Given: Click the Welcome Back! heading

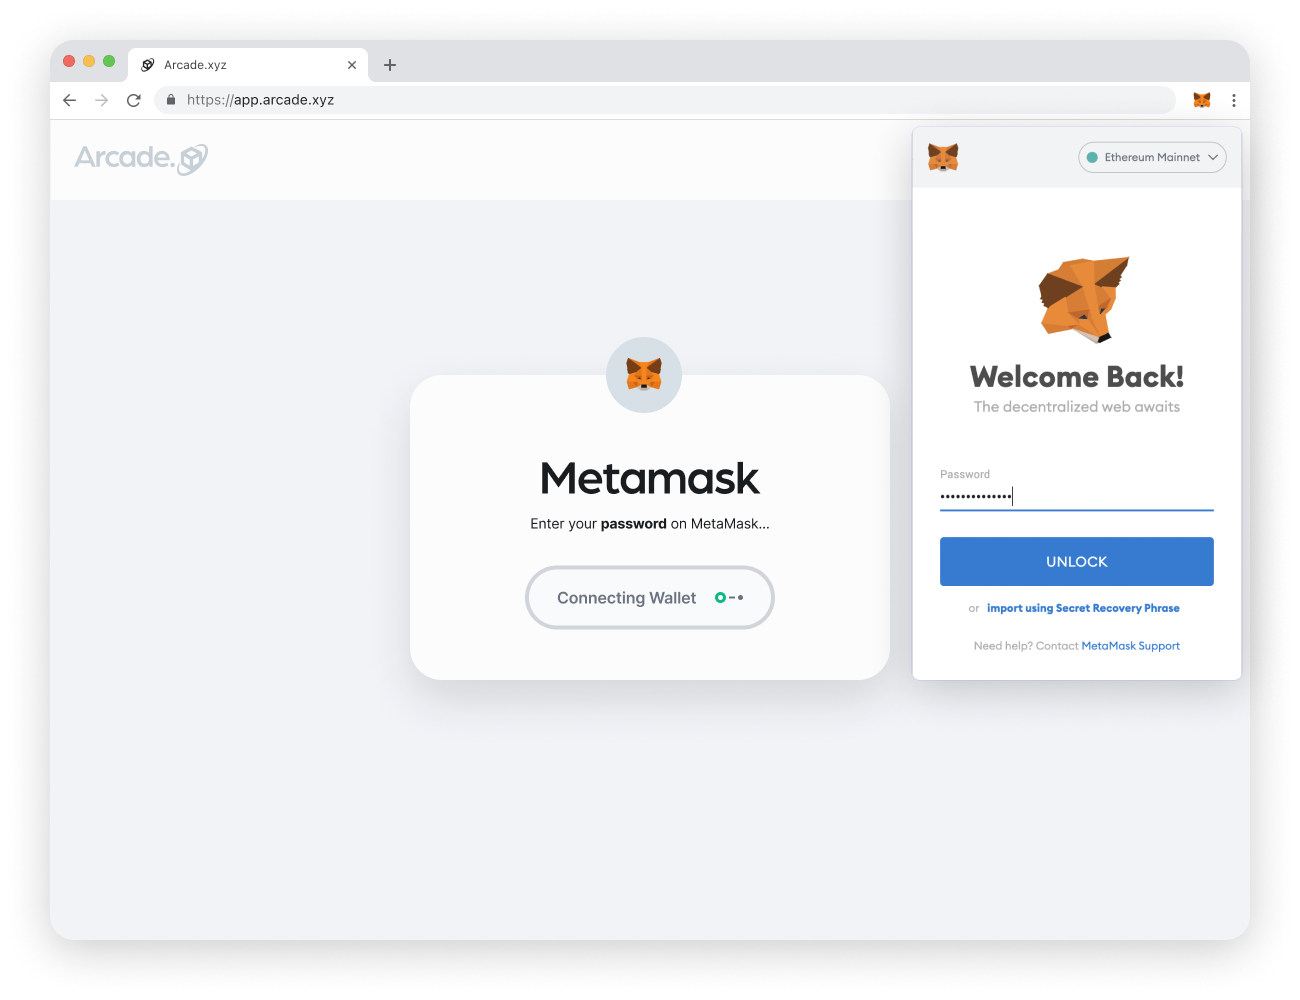Looking at the screenshot, I should tap(1077, 377).
